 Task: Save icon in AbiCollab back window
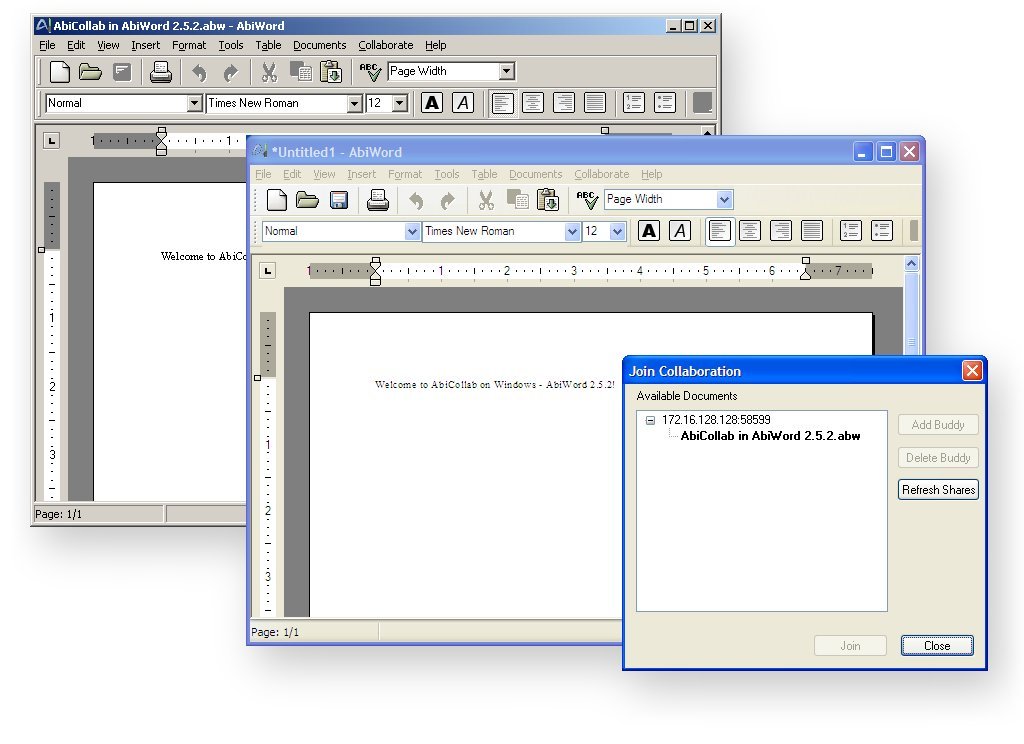tap(122, 72)
